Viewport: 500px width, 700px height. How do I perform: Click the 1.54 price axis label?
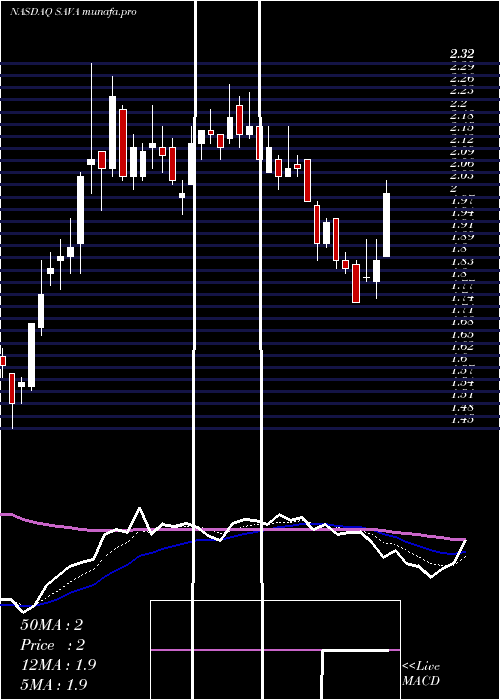[x=462, y=383]
